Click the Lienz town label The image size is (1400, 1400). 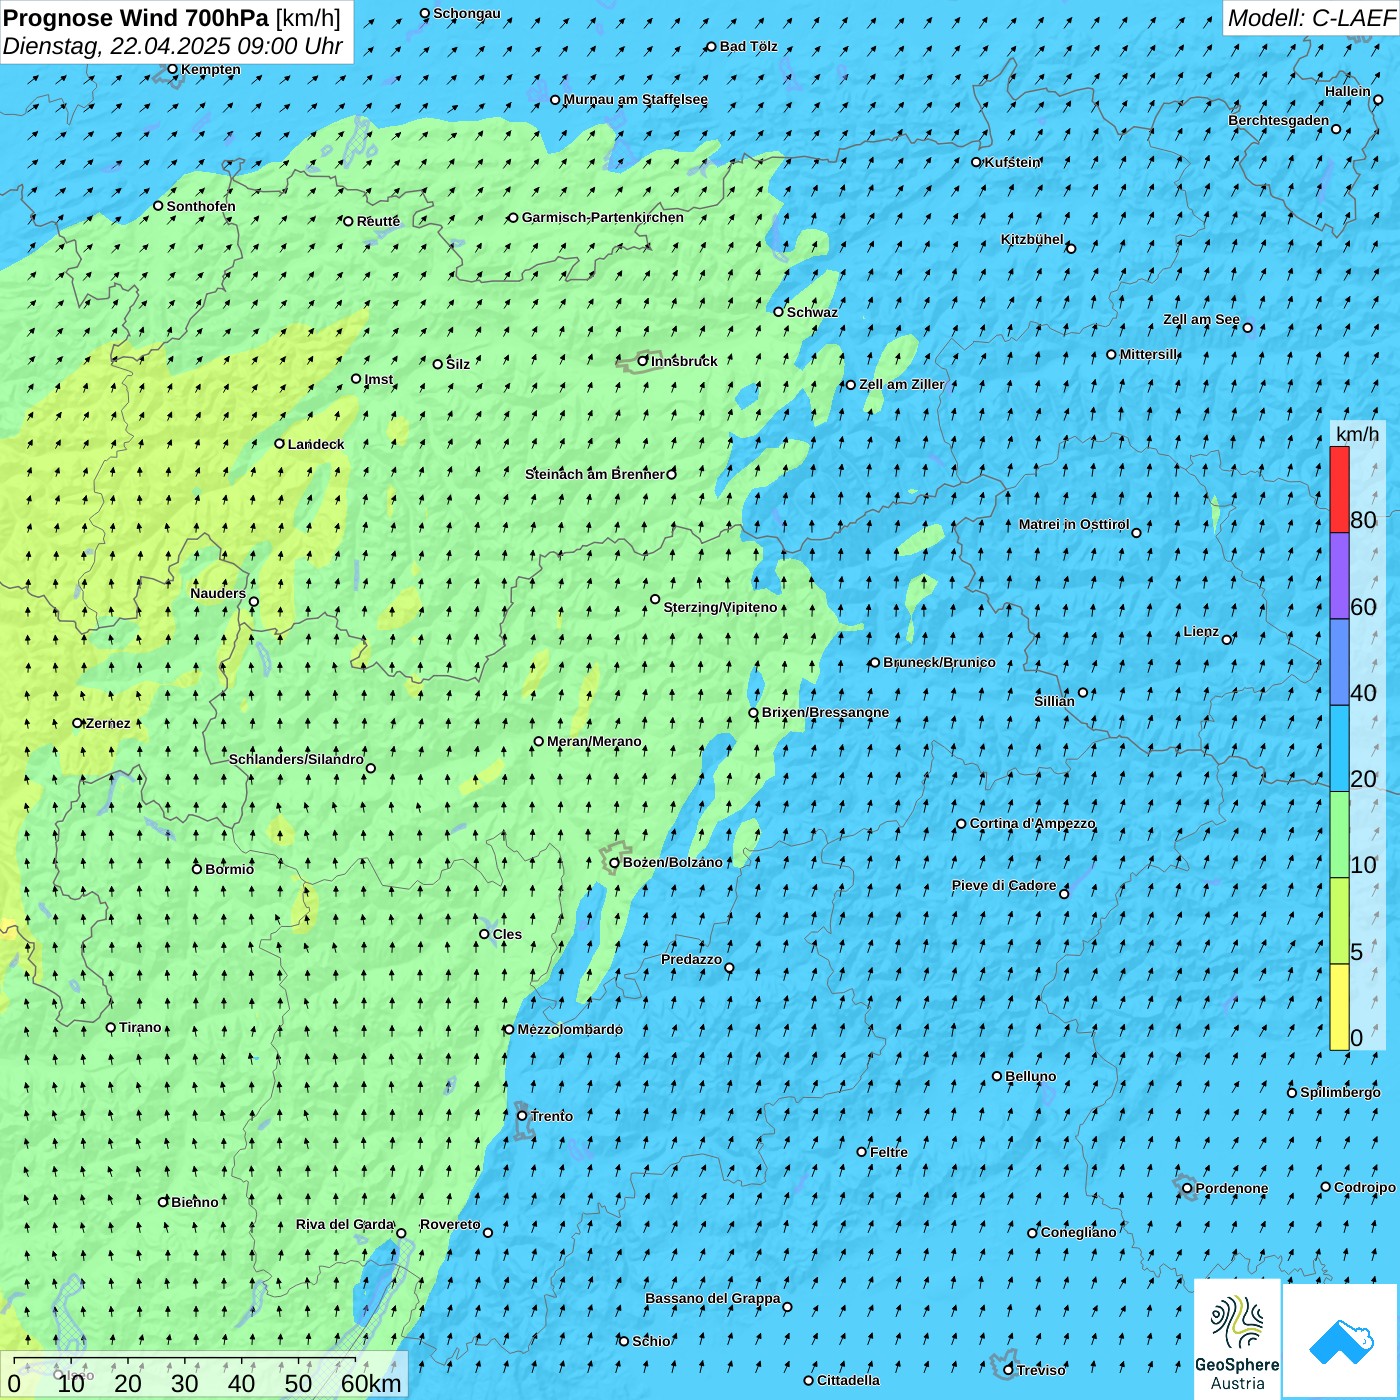point(1200,631)
